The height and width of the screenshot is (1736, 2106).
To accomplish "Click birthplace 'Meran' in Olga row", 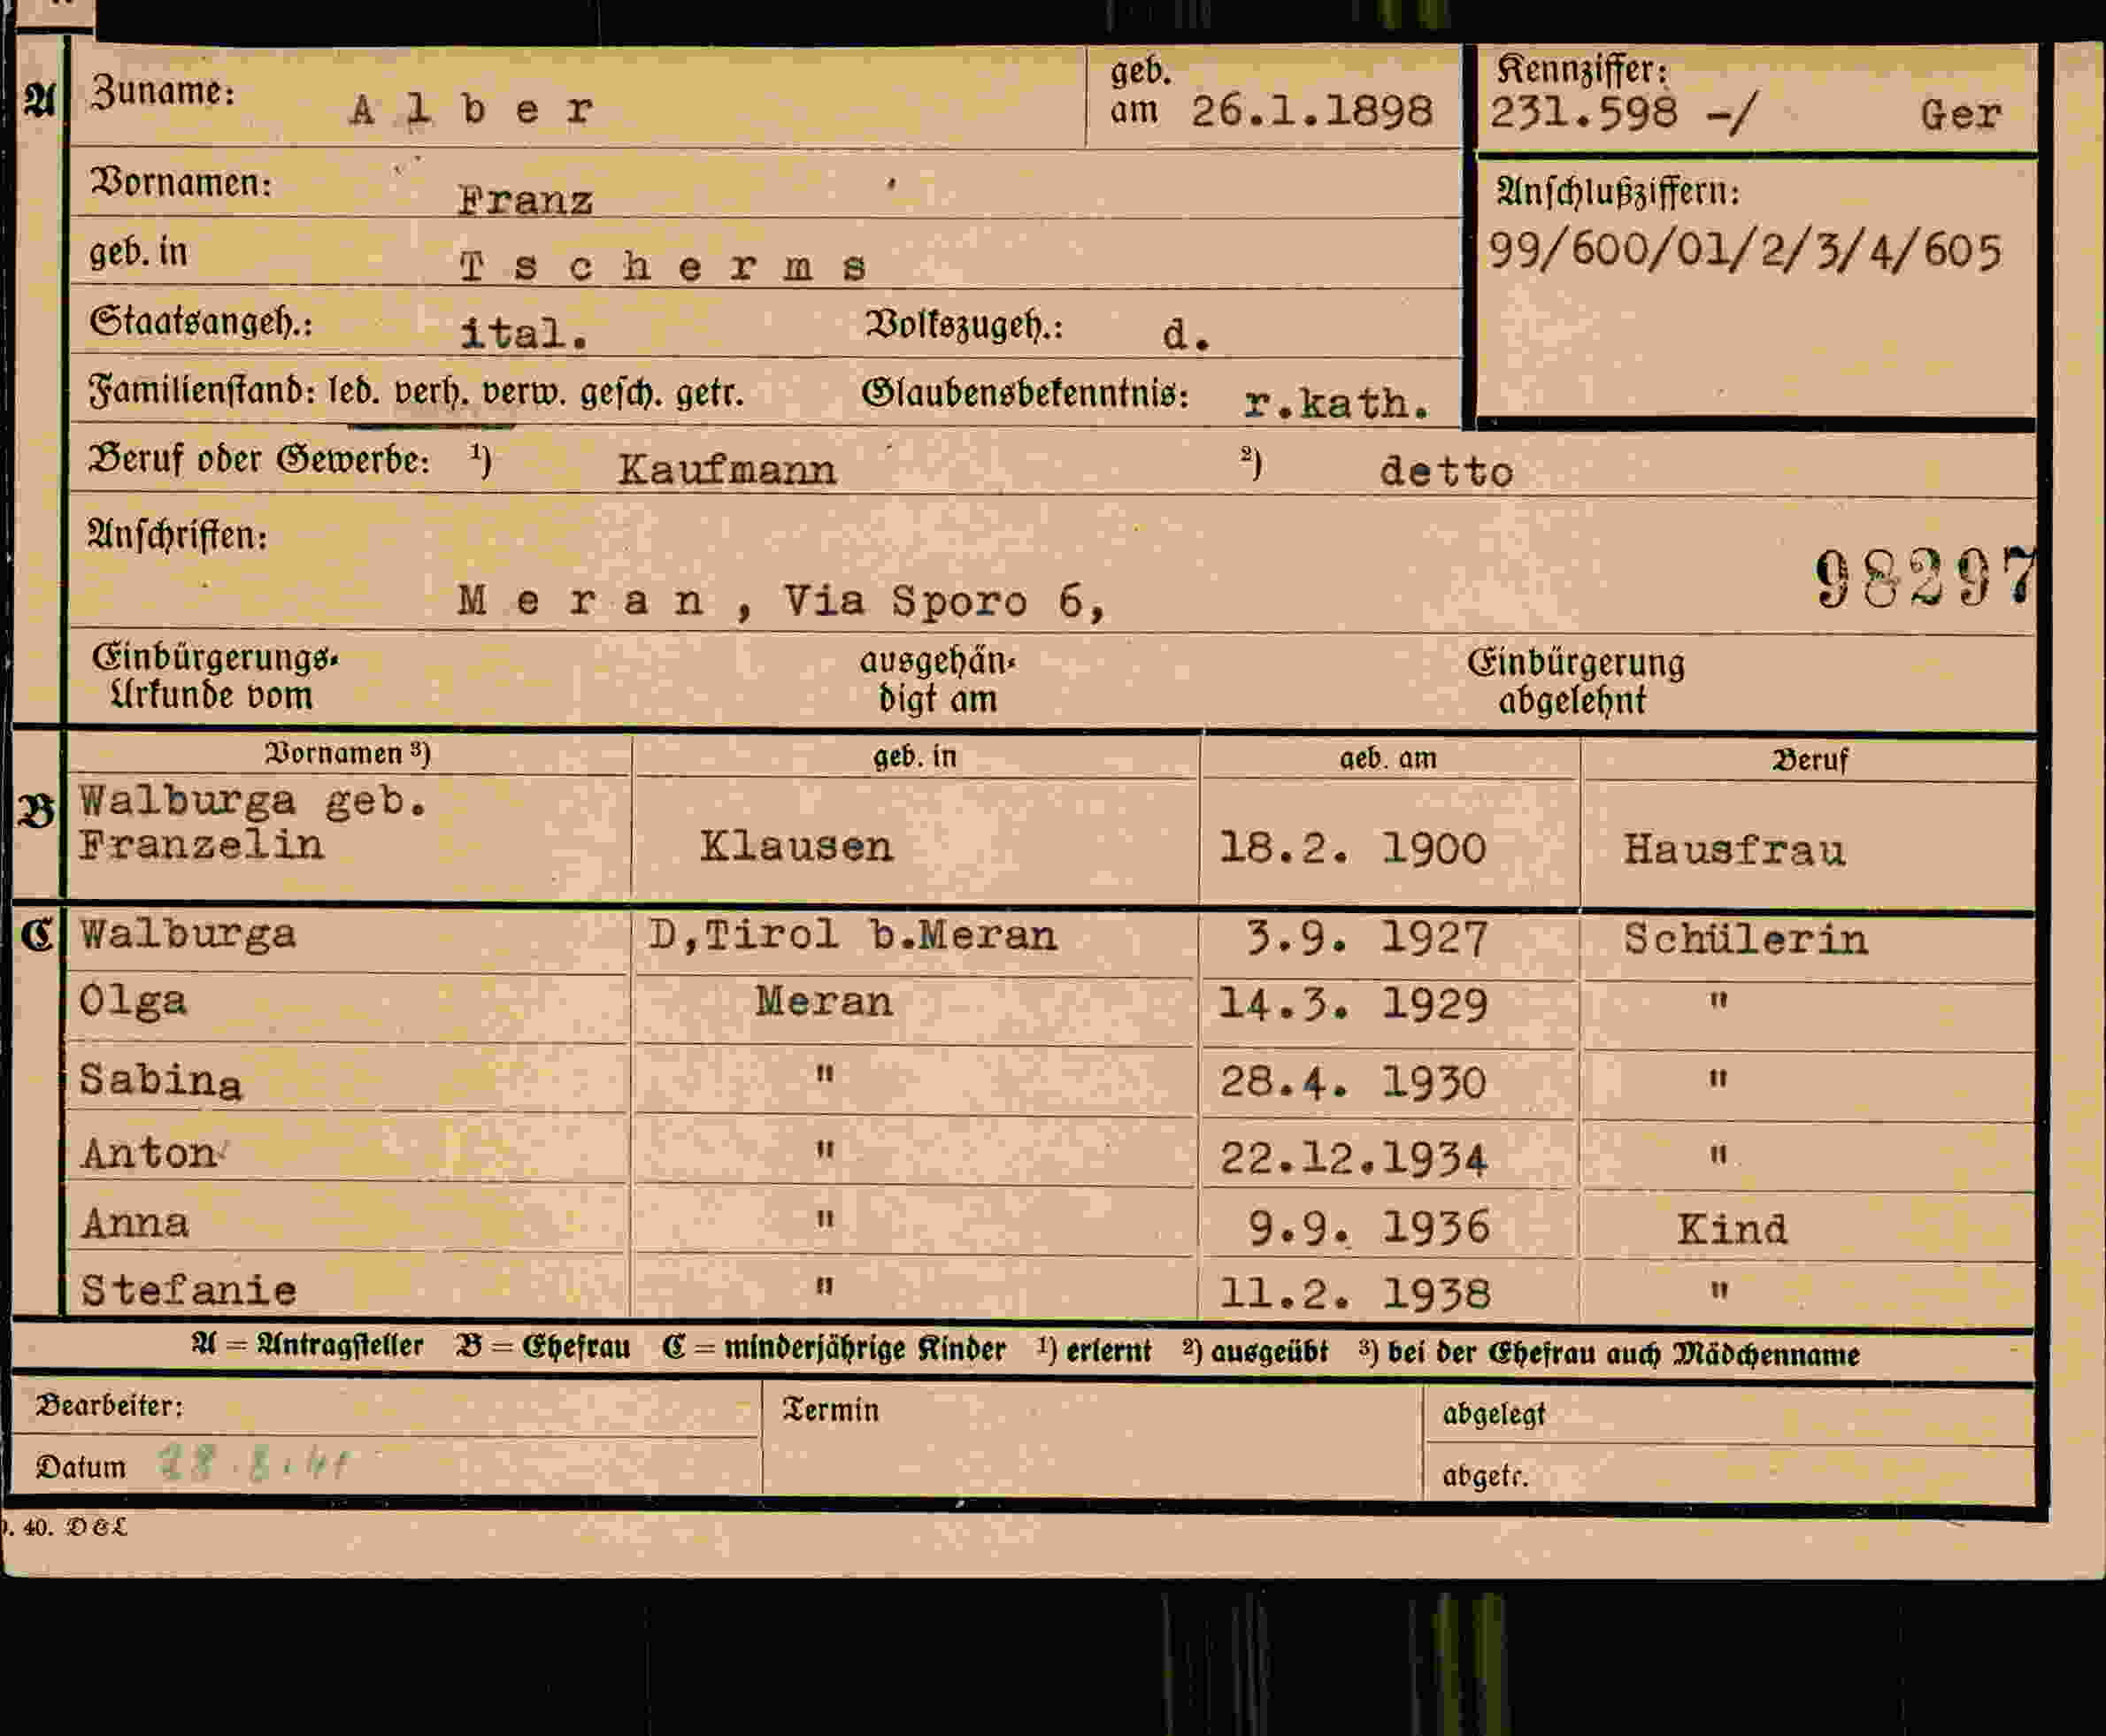I will point(823,1001).
